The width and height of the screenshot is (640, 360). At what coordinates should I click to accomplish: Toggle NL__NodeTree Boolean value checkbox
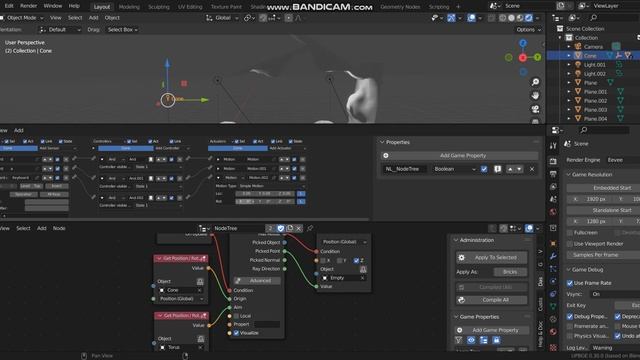click(x=484, y=169)
